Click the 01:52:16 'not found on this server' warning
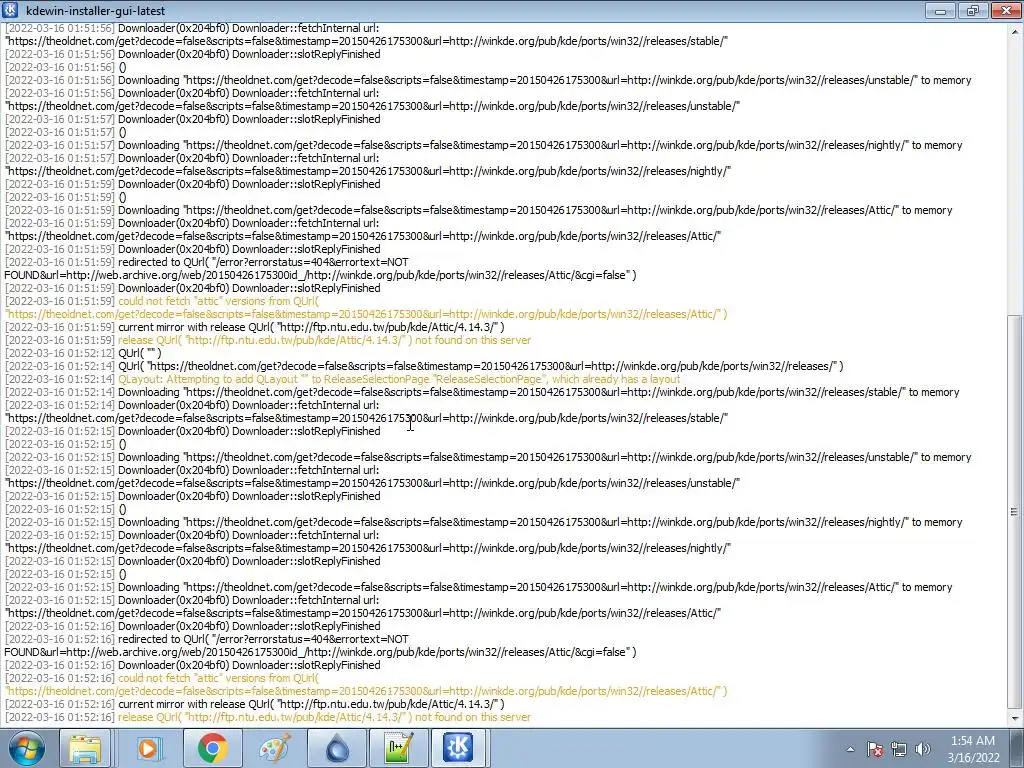The image size is (1024, 768). pyautogui.click(x=268, y=717)
